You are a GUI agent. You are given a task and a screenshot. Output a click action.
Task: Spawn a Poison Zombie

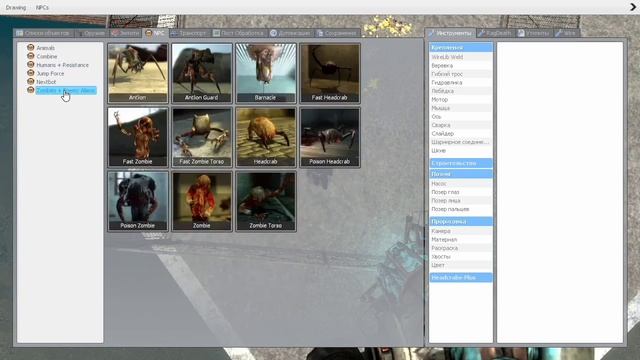[138, 201]
